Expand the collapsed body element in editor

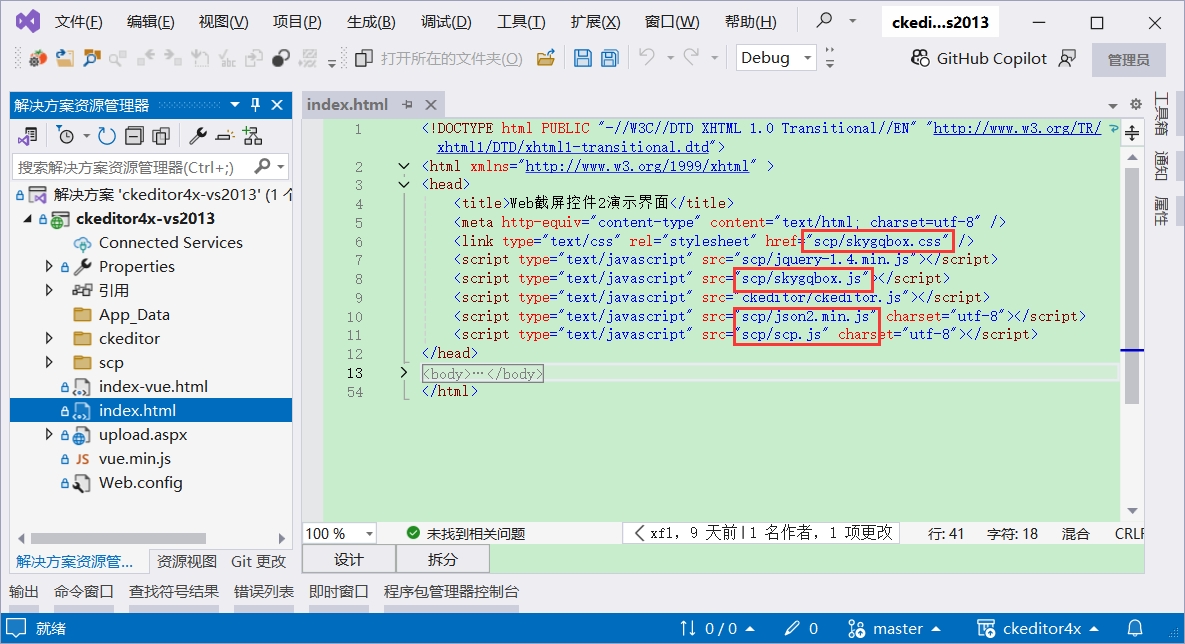404,373
